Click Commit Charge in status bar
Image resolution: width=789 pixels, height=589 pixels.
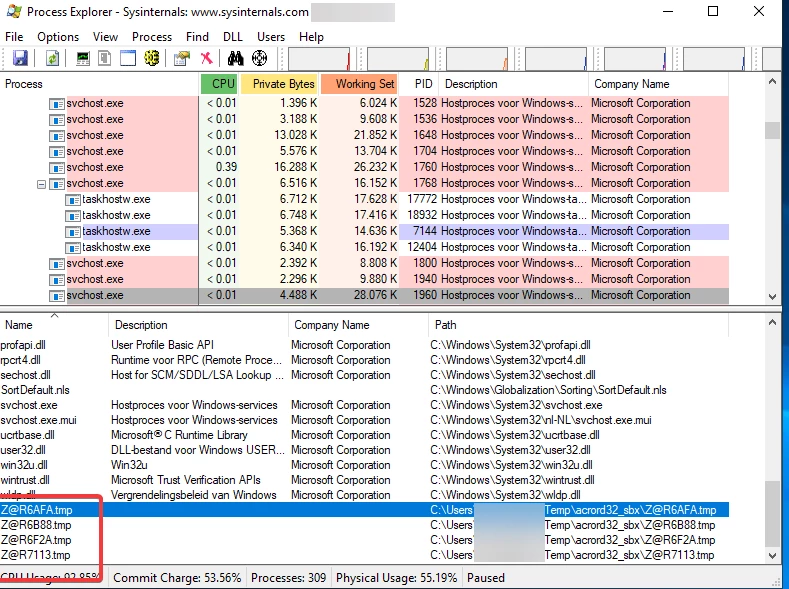(177, 578)
